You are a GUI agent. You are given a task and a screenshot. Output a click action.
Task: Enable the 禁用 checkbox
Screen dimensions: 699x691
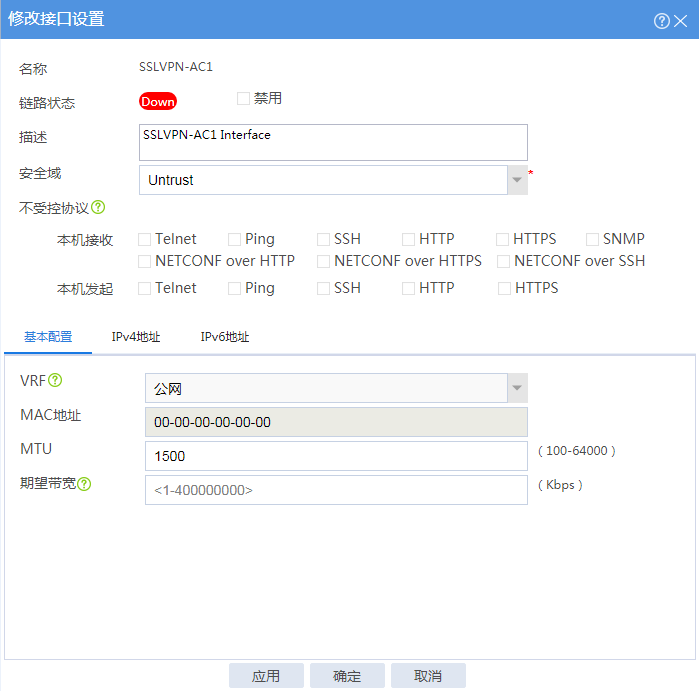click(x=243, y=98)
